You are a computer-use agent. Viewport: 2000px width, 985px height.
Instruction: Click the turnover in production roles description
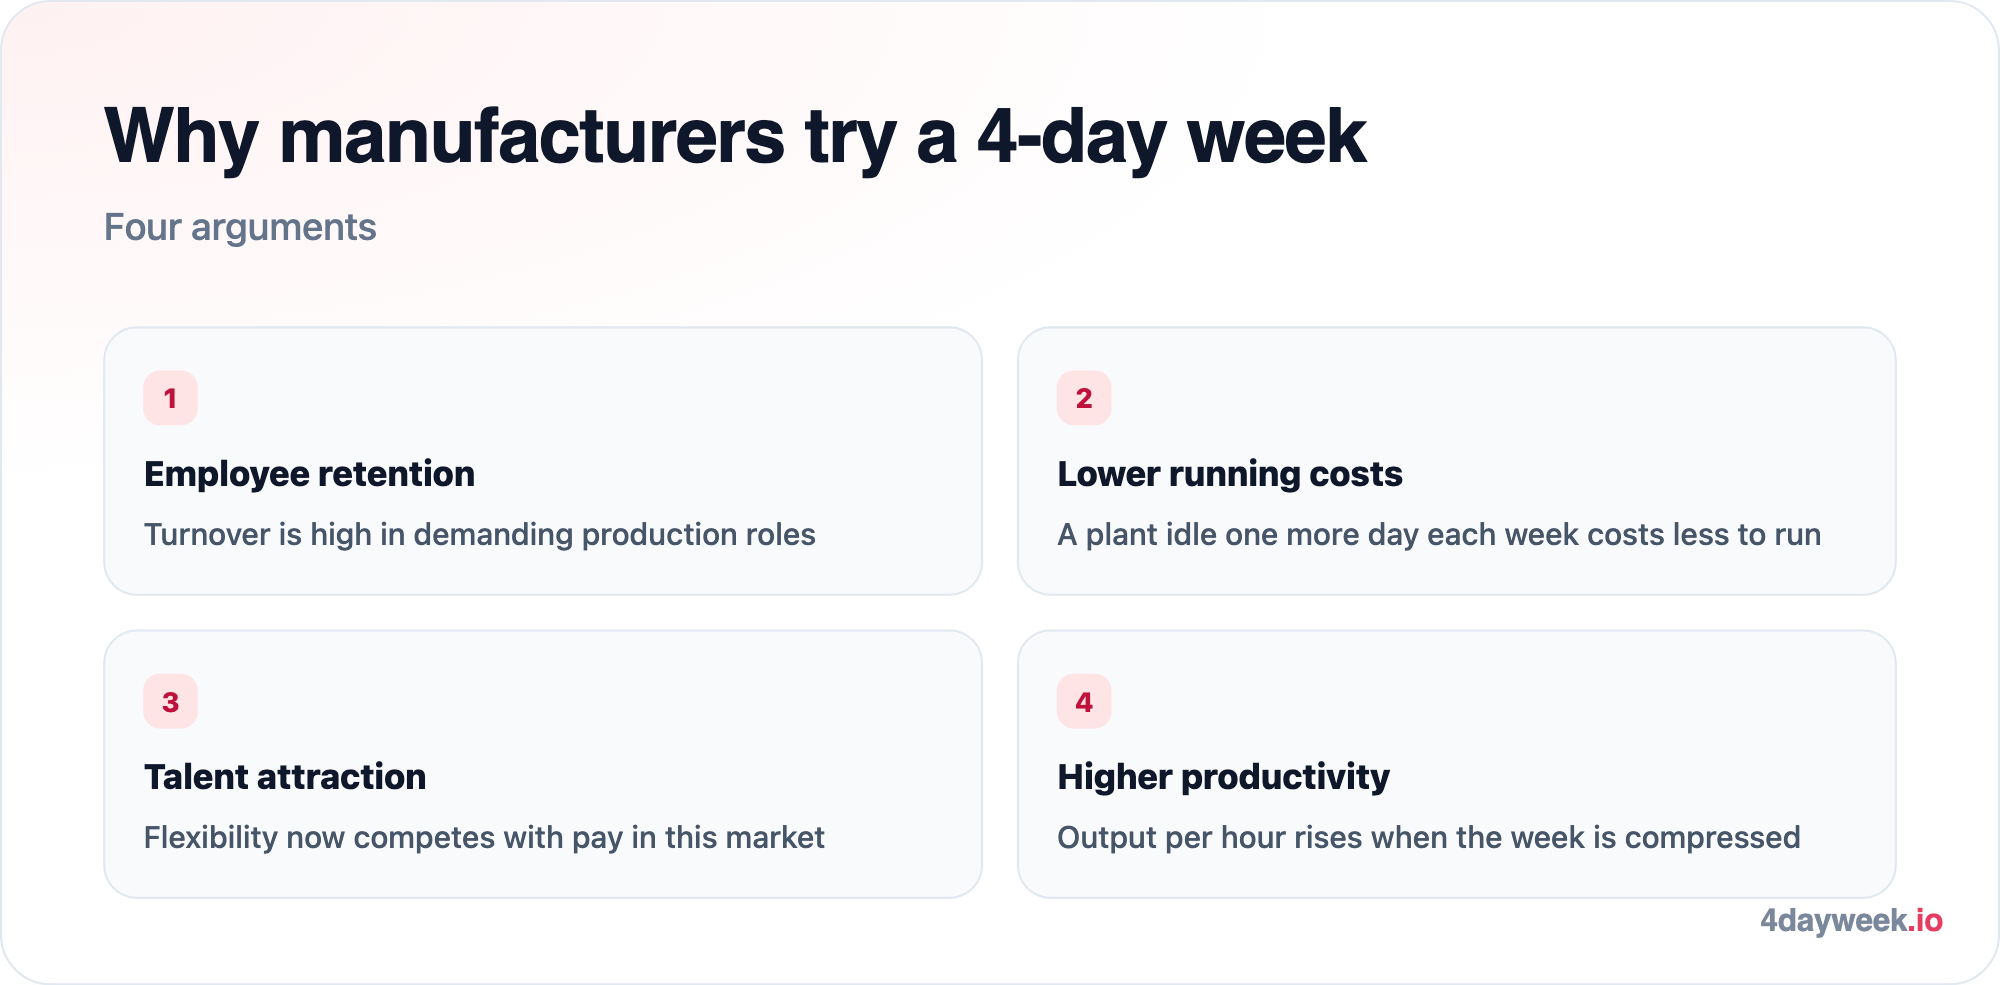tap(480, 535)
